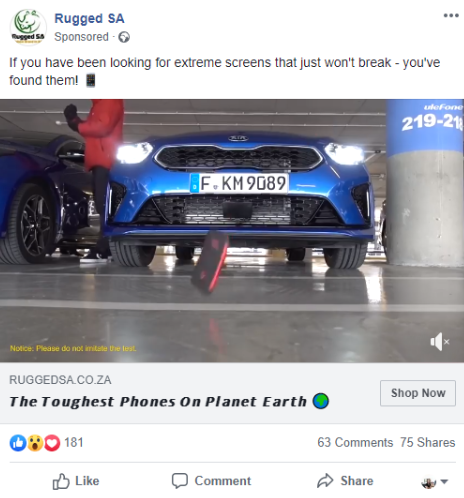This screenshot has height=498, width=464.
Task: View the 63 Comments link
Action: 355,443
